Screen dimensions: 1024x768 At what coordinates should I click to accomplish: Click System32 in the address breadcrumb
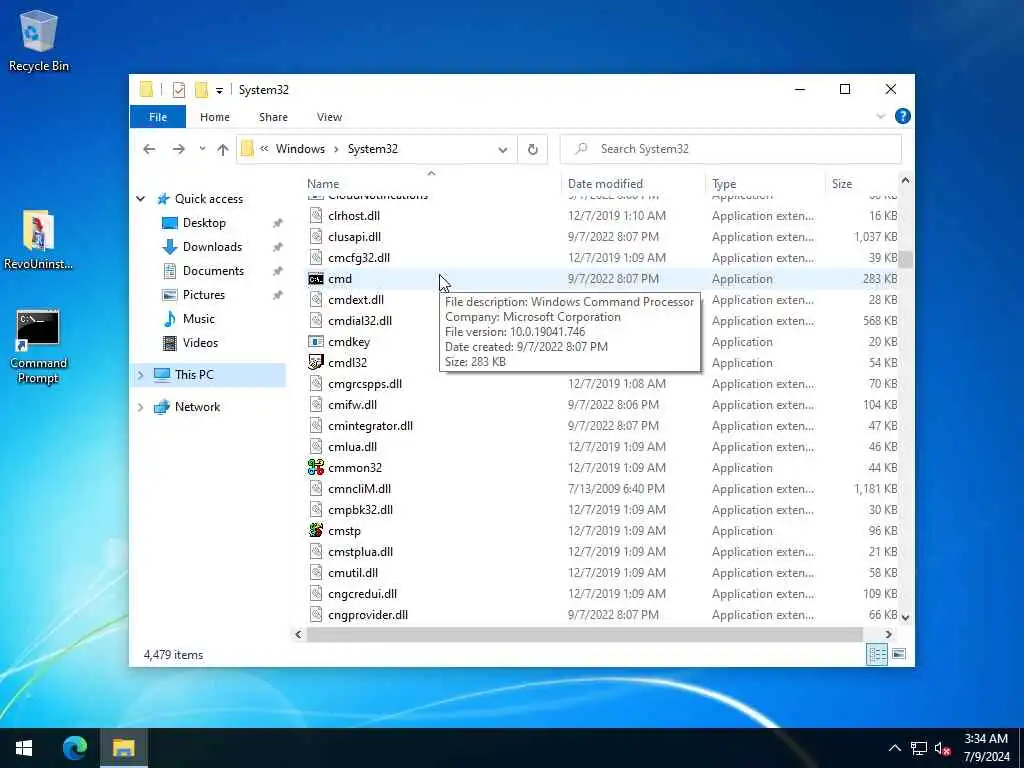tap(373, 149)
